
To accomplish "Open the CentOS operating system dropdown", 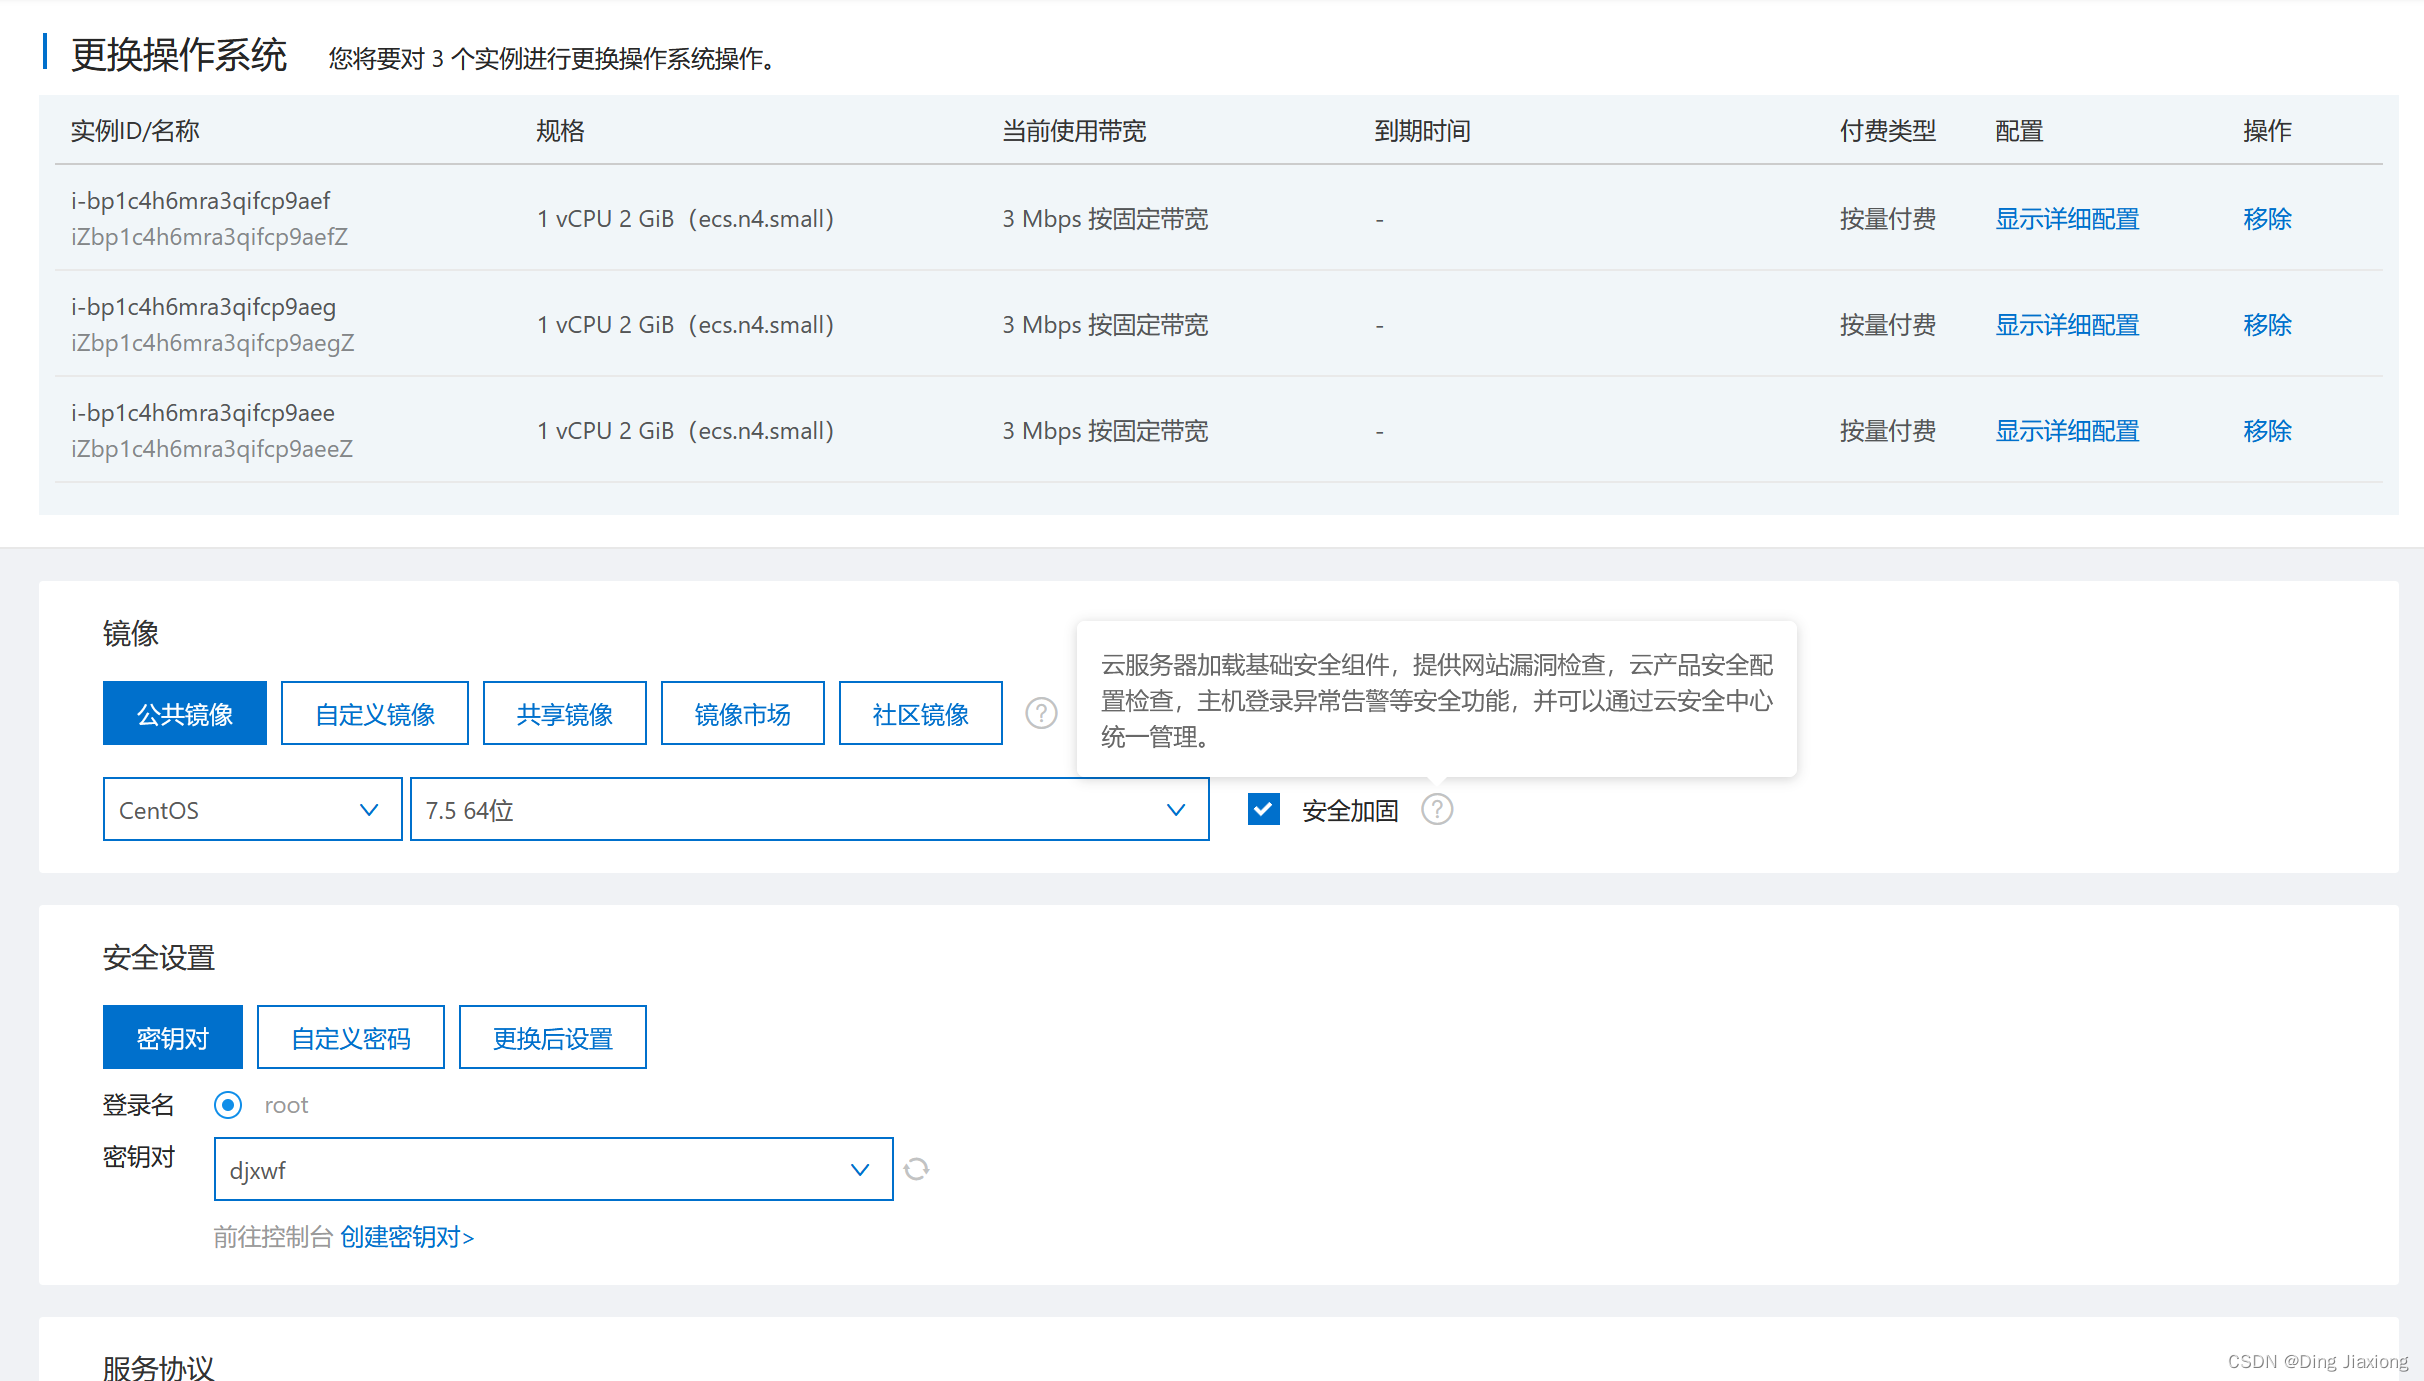I will 252,809.
